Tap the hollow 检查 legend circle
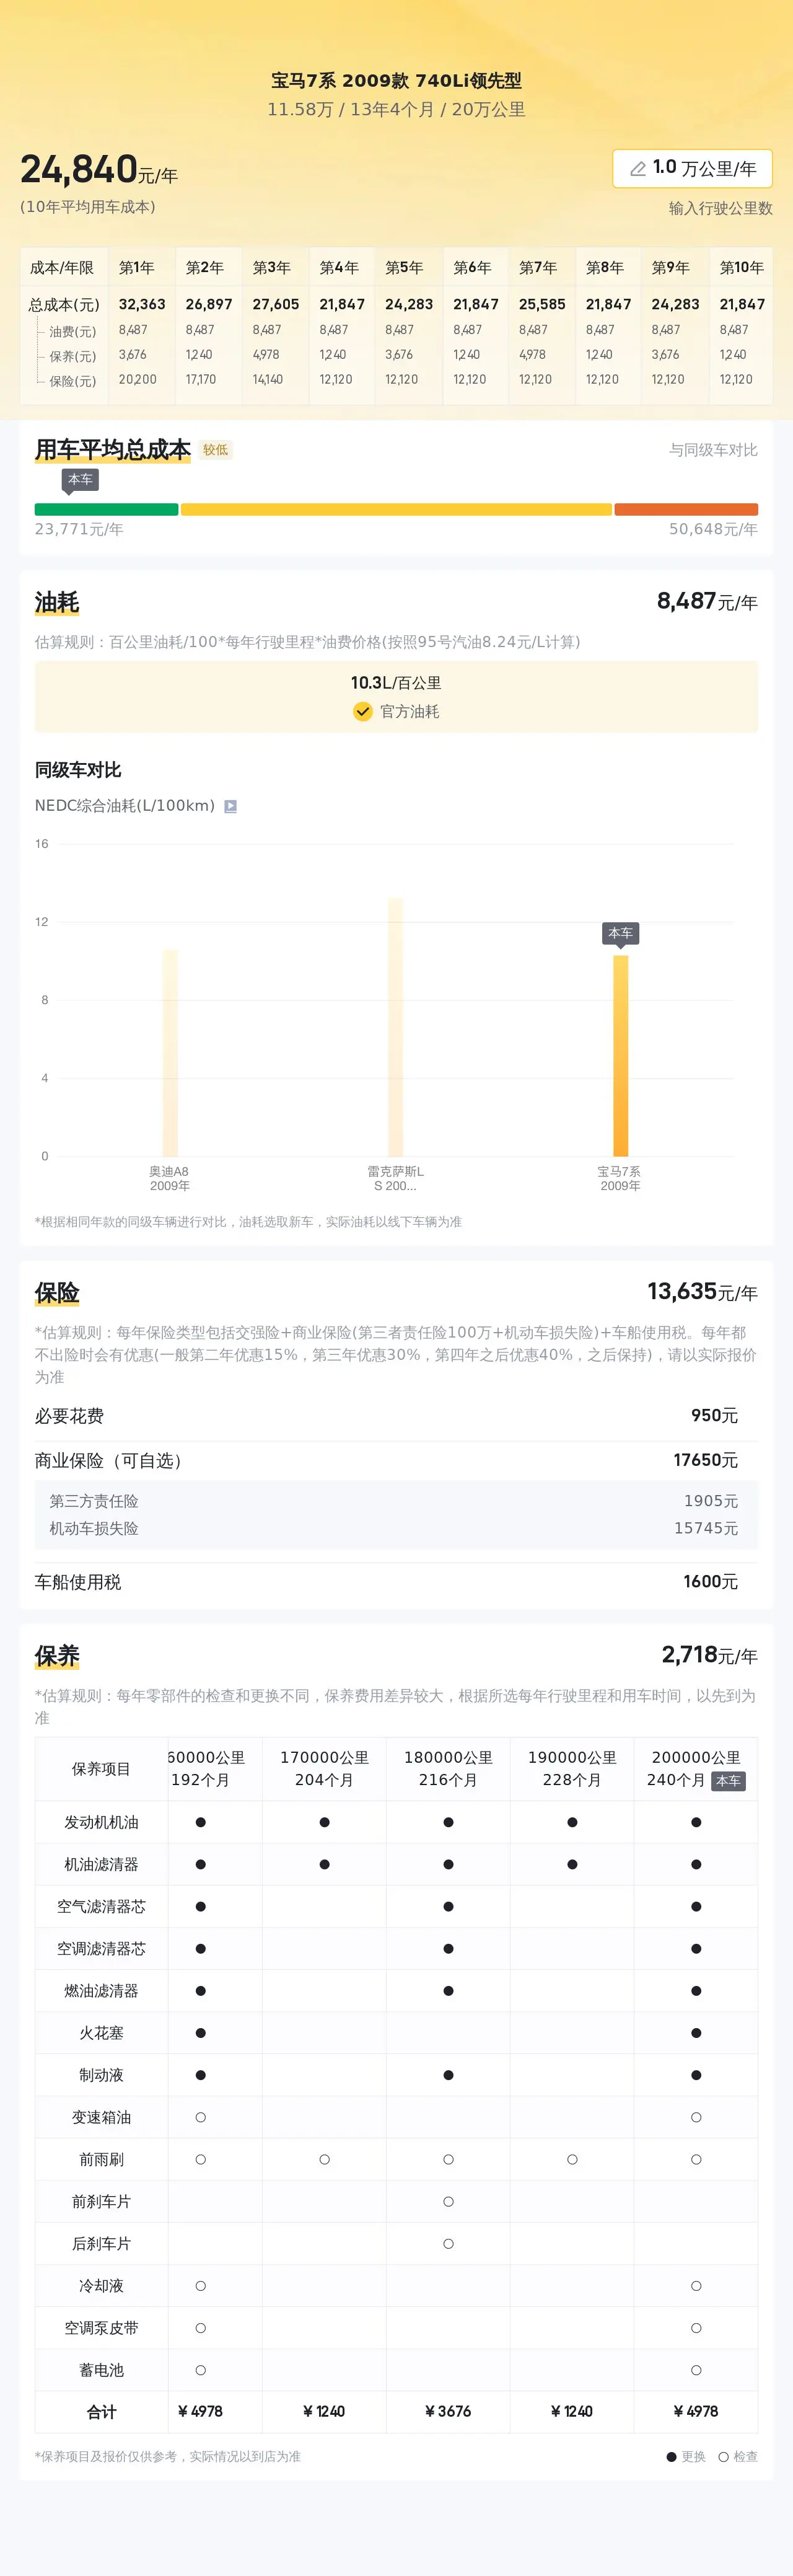This screenshot has height=2576, width=793. (723, 2457)
